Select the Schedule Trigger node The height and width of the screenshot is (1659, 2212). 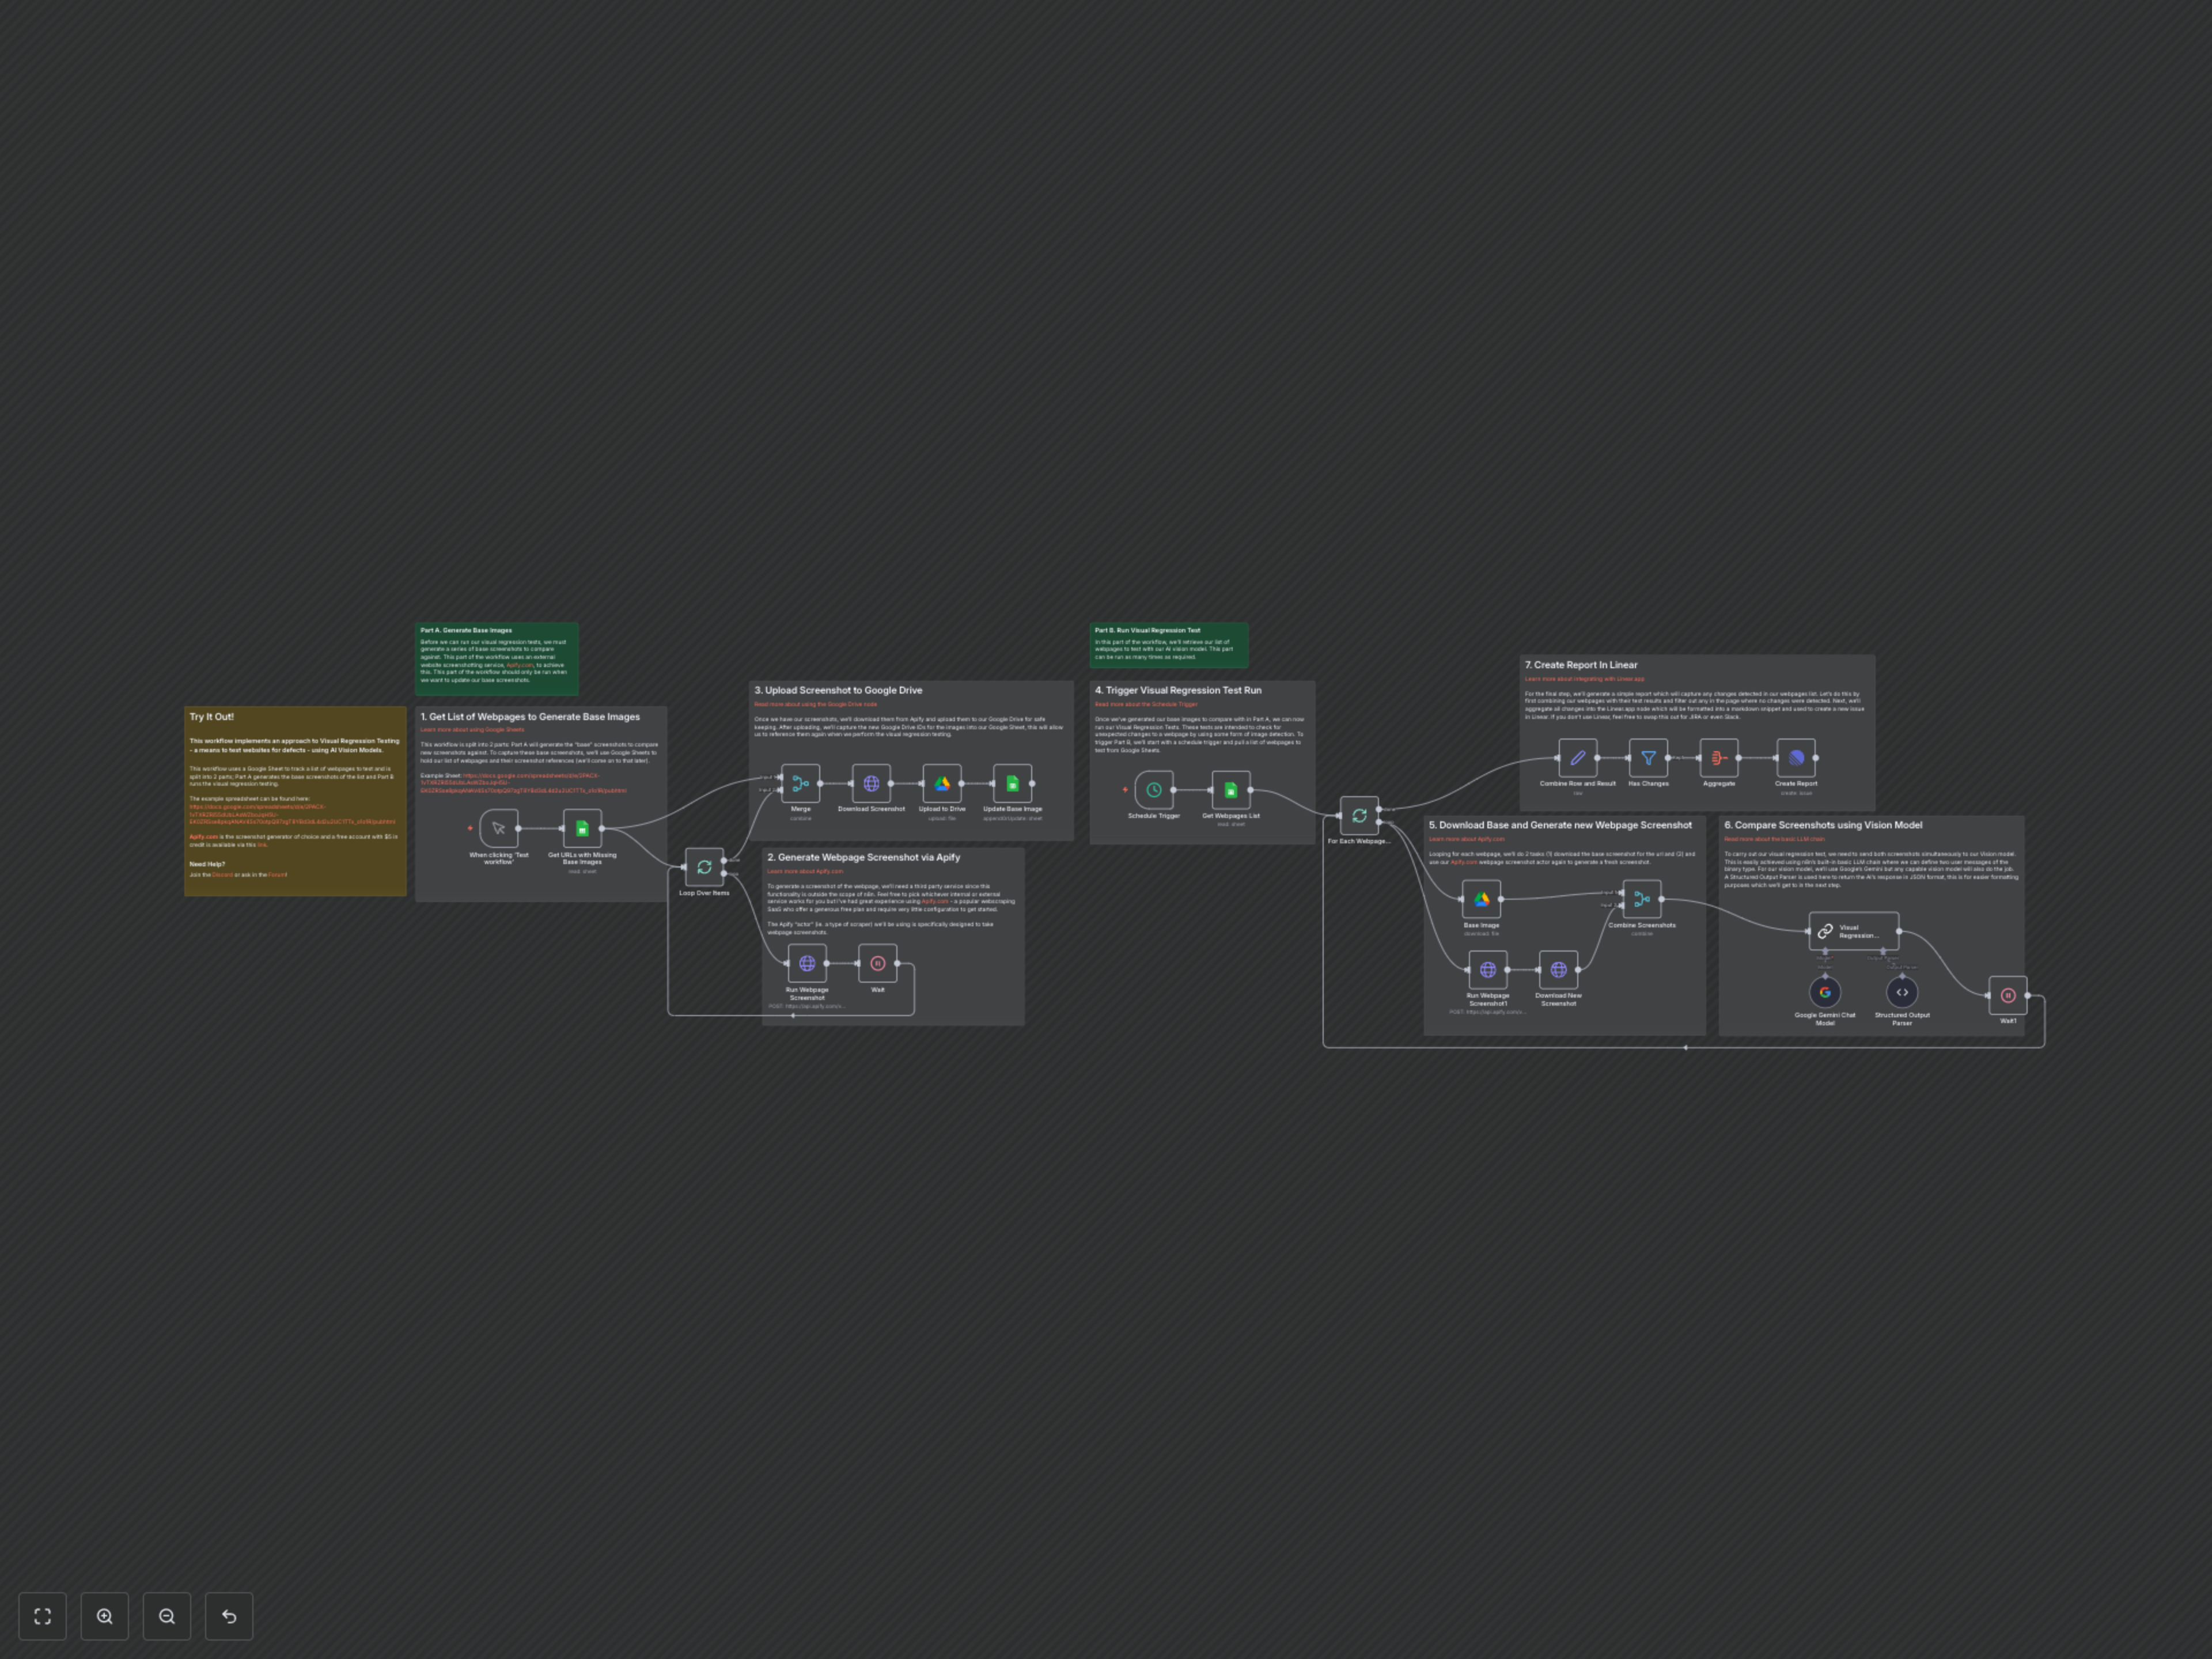click(1154, 790)
